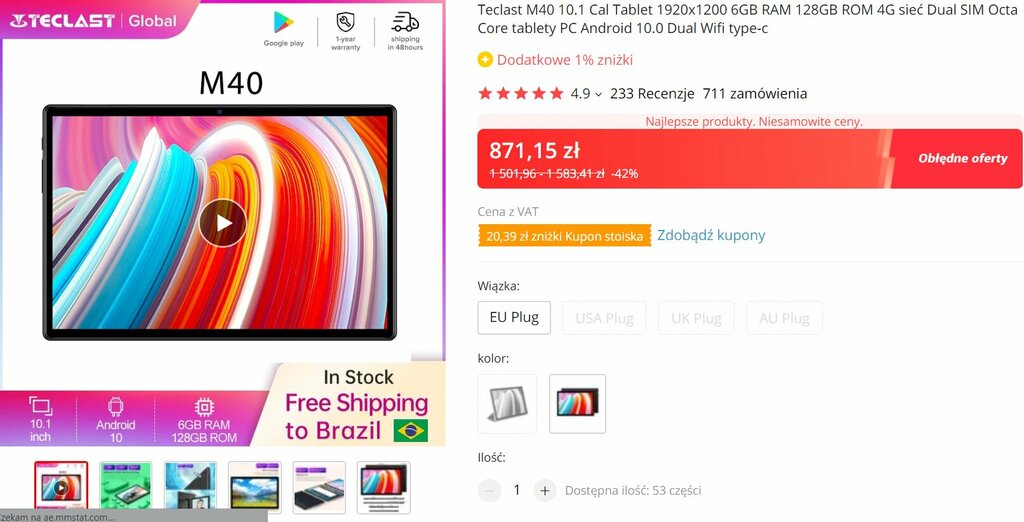The image size is (1024, 522).
Task: Click the shipping in 48 hours truck icon
Action: pos(405,22)
